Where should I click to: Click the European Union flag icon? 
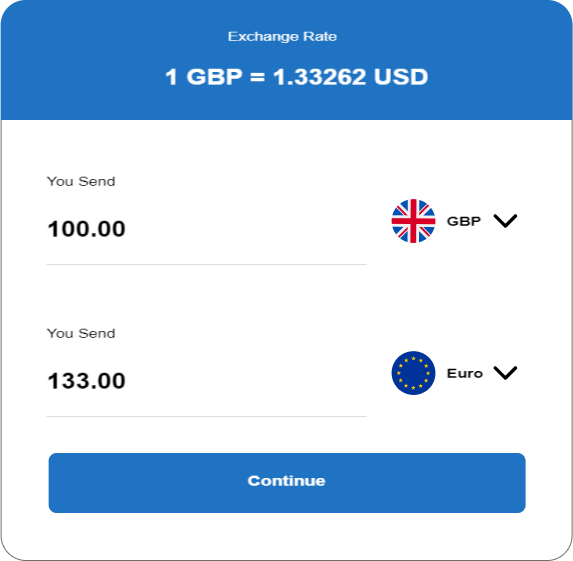click(x=413, y=373)
